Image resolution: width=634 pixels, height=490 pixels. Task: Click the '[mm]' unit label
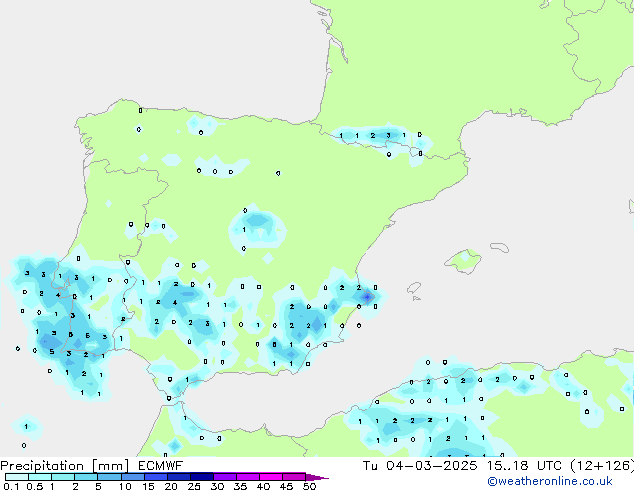click(110, 466)
